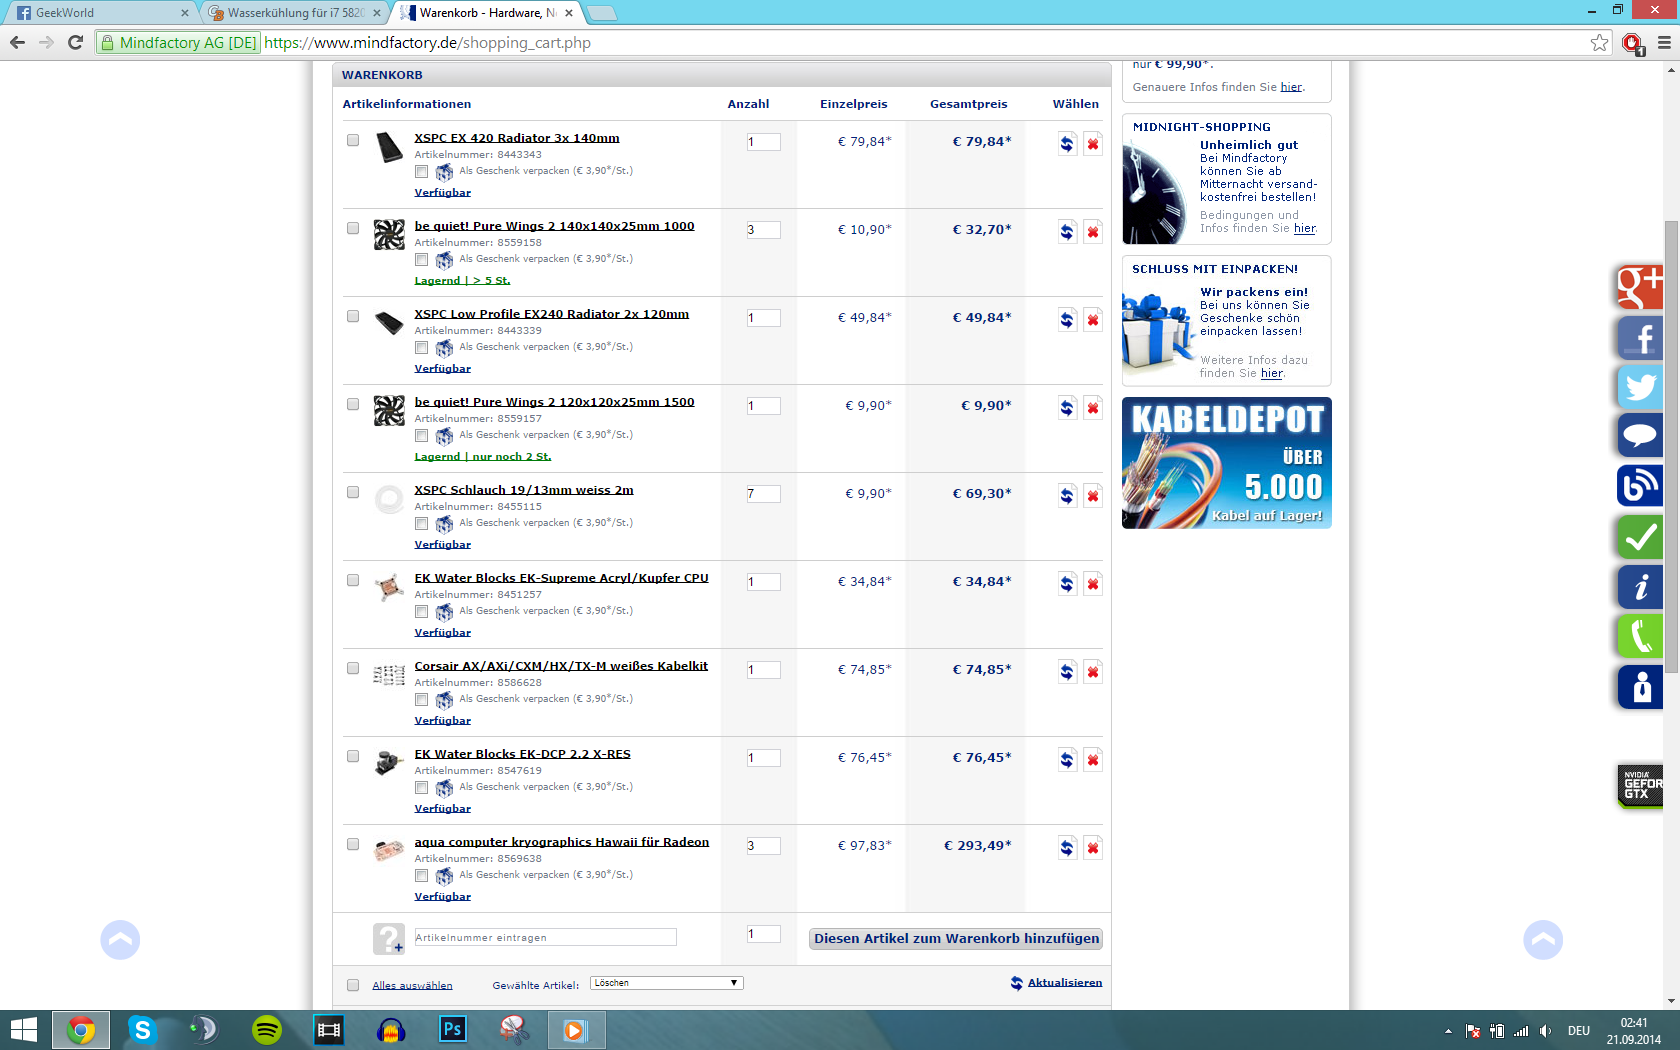Viewport: 1680px width, 1050px height.
Task: Delete be quiet! Pure Wings 120mm item
Action: pos(1093,407)
